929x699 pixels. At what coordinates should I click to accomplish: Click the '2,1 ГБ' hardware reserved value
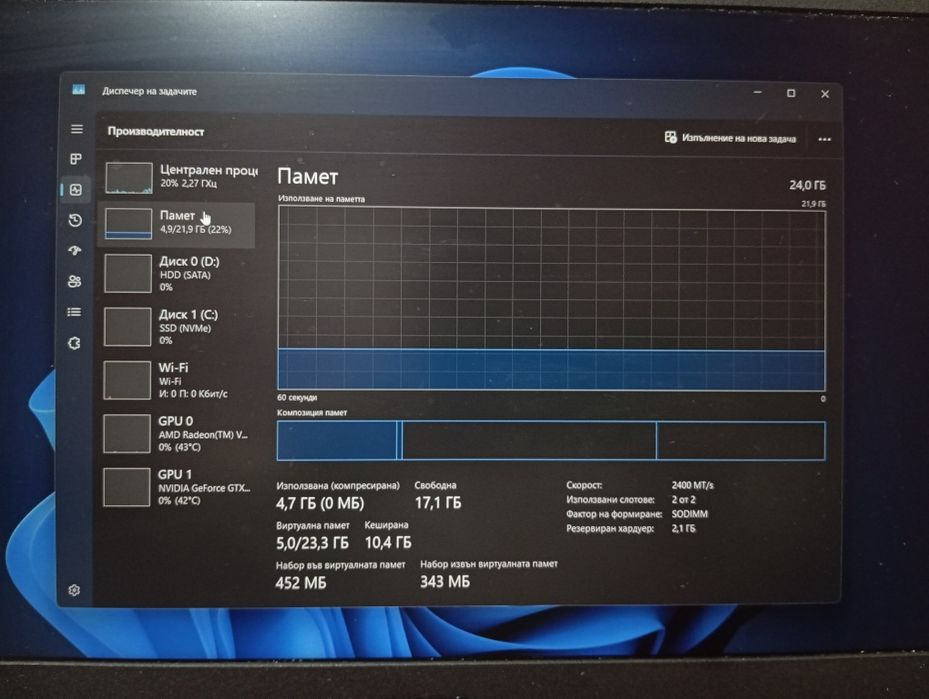tap(684, 528)
